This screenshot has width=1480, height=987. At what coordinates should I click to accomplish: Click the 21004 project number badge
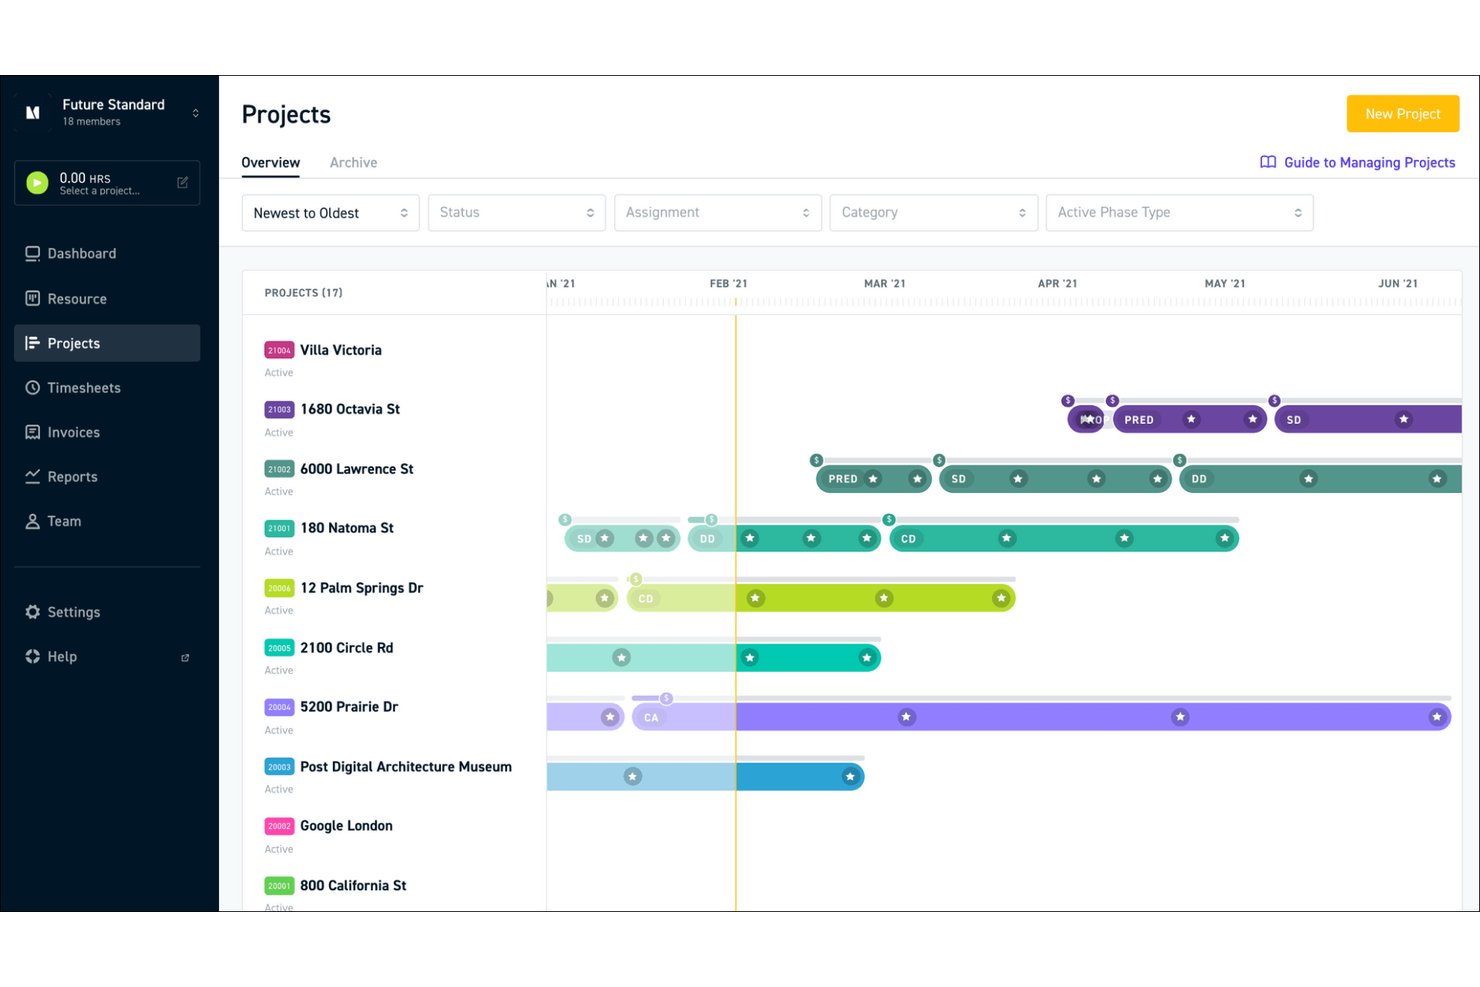tap(279, 350)
